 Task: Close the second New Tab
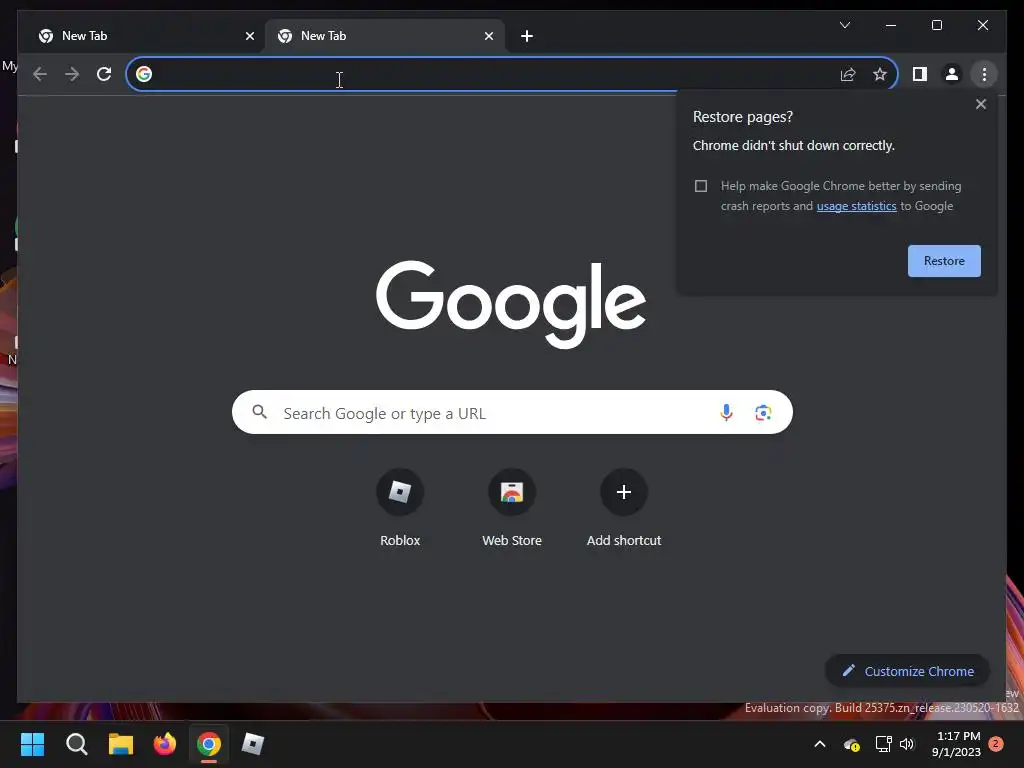(488, 36)
